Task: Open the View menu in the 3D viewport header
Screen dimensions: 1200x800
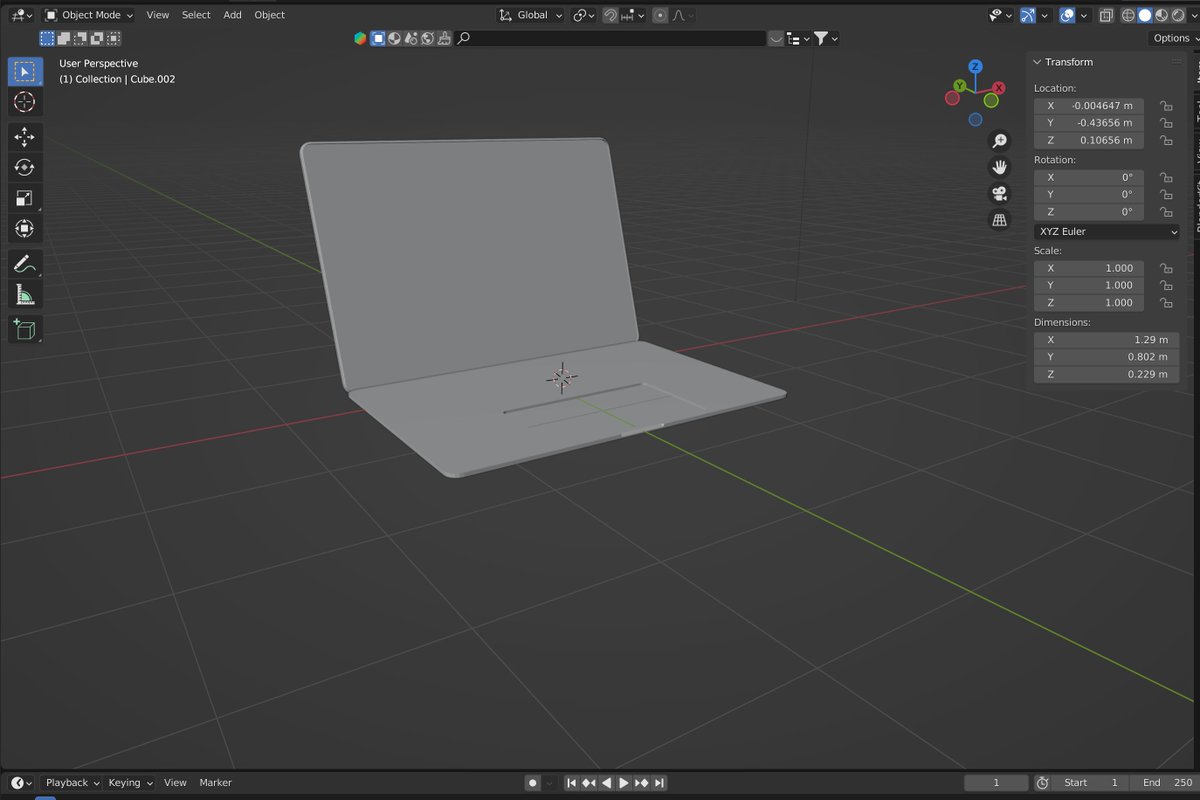Action: click(158, 15)
